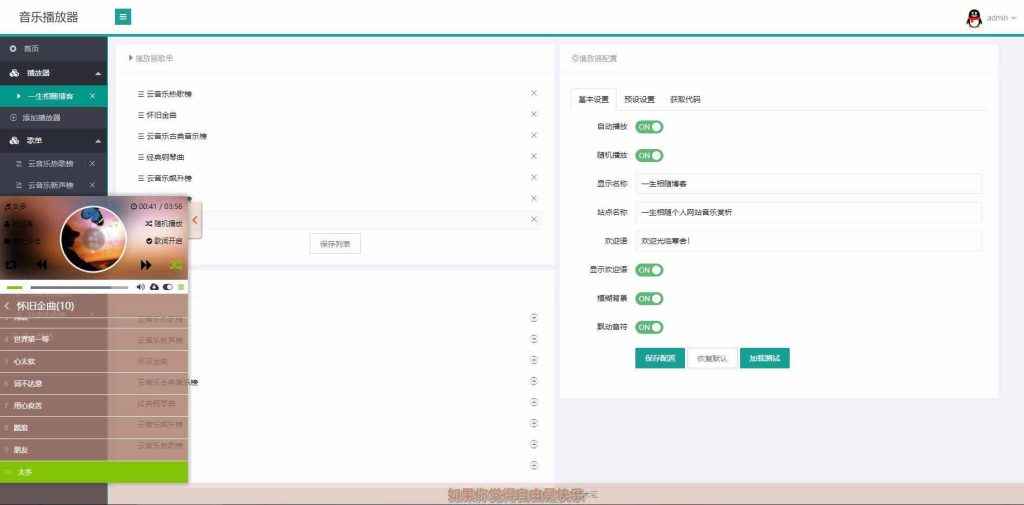Click drag handle of 经典钢琴曲 row
This screenshot has width=1024, height=505.
click(140, 157)
